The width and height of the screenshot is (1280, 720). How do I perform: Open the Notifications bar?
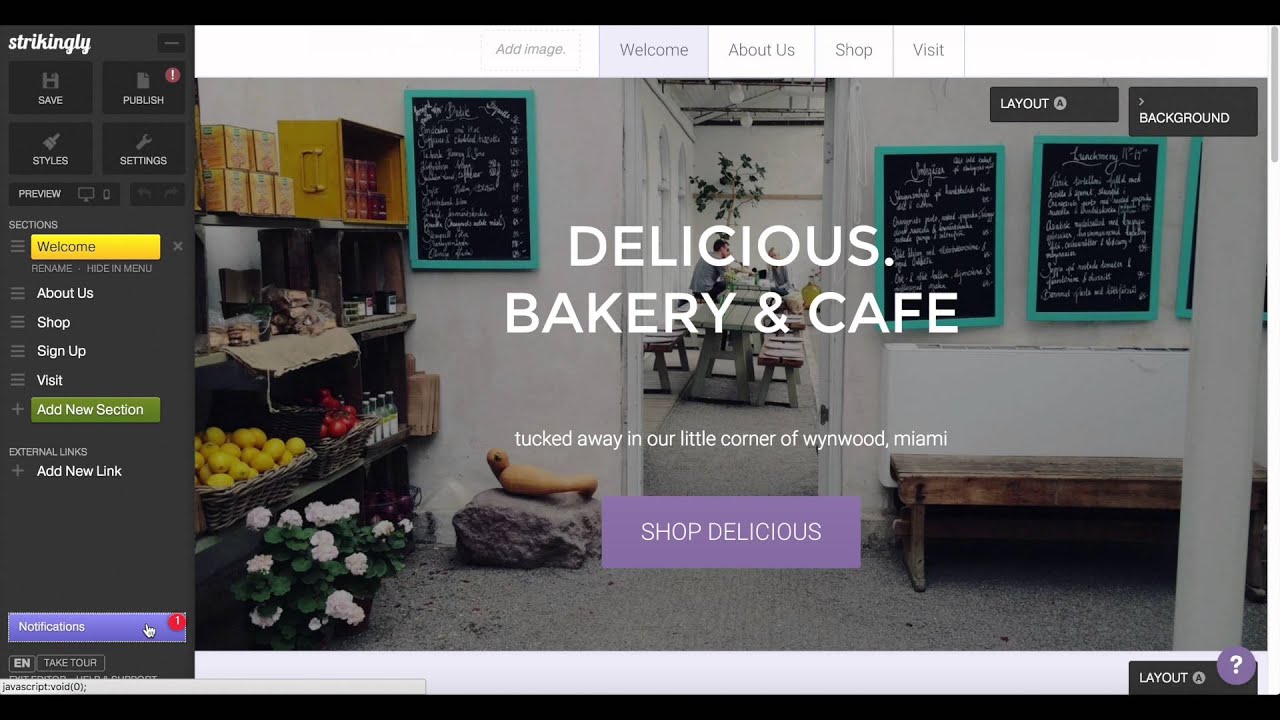tap(97, 627)
